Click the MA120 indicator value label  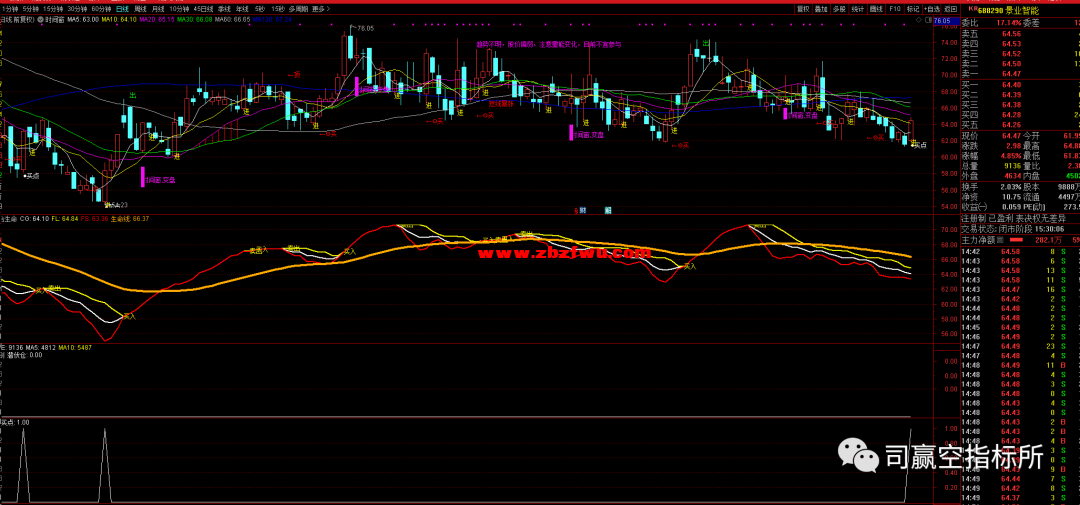tap(273, 20)
